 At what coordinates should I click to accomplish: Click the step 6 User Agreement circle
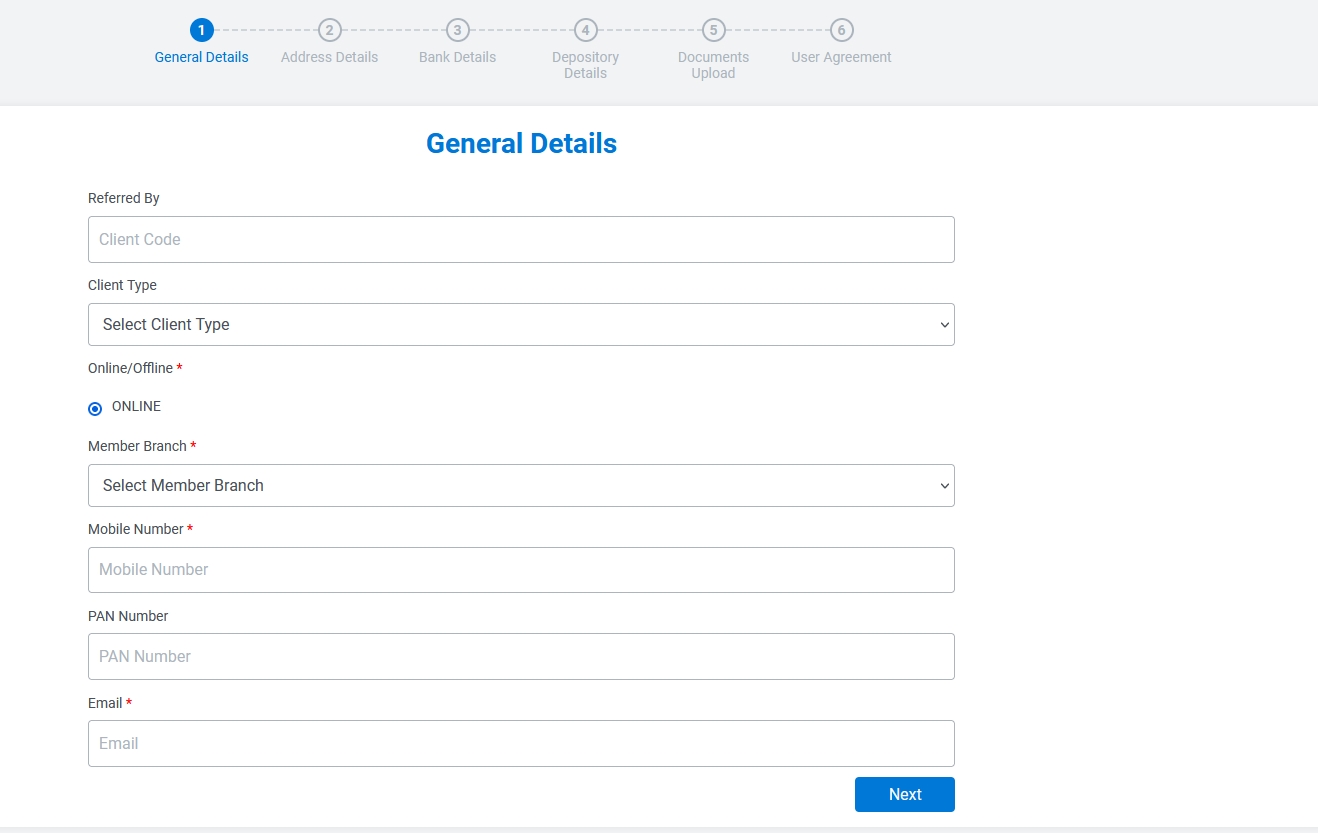[x=841, y=30]
